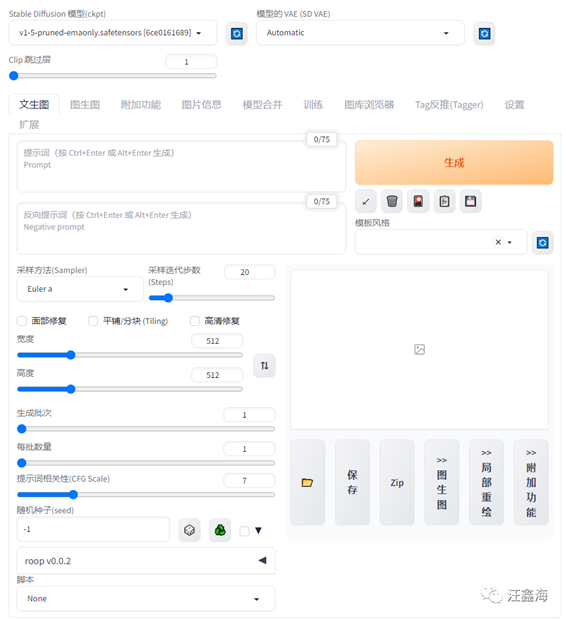Click the clipboard paste styles icon
This screenshot has width=566, height=620.
click(x=444, y=201)
